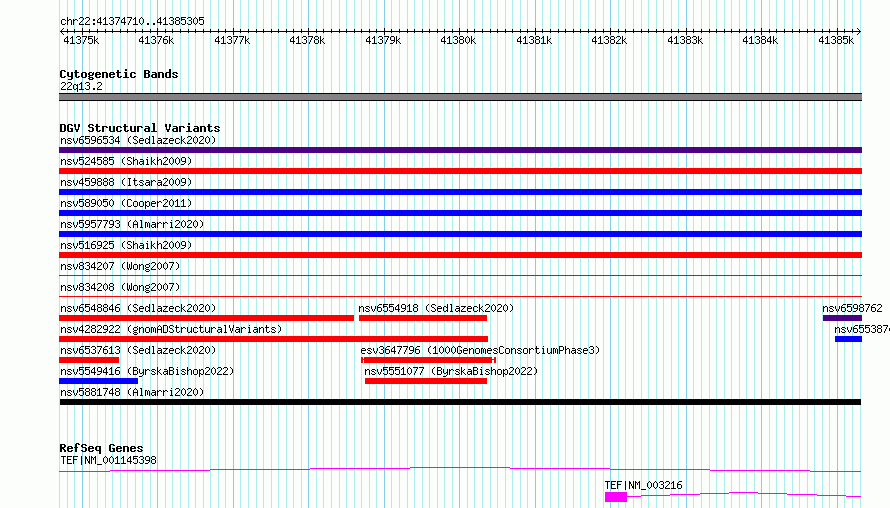Select the red bar under esv3647796
Screen dimensions: 890x508
429,360
